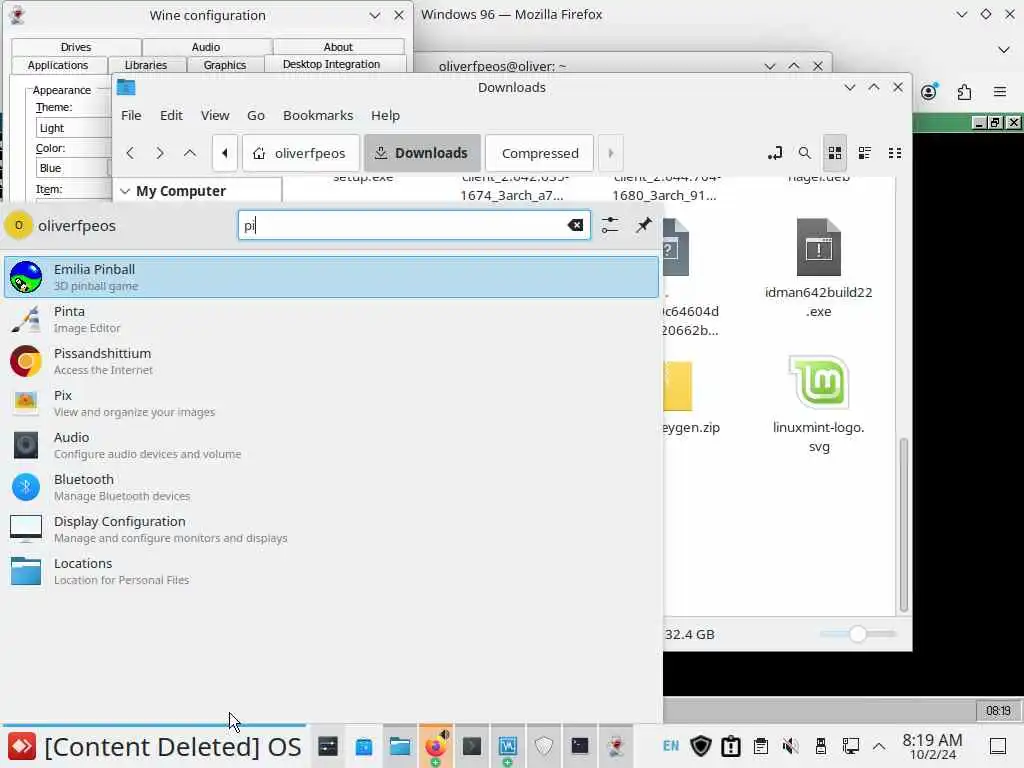
Task: Expand Firefox tab list chevron
Action: coord(1004,50)
